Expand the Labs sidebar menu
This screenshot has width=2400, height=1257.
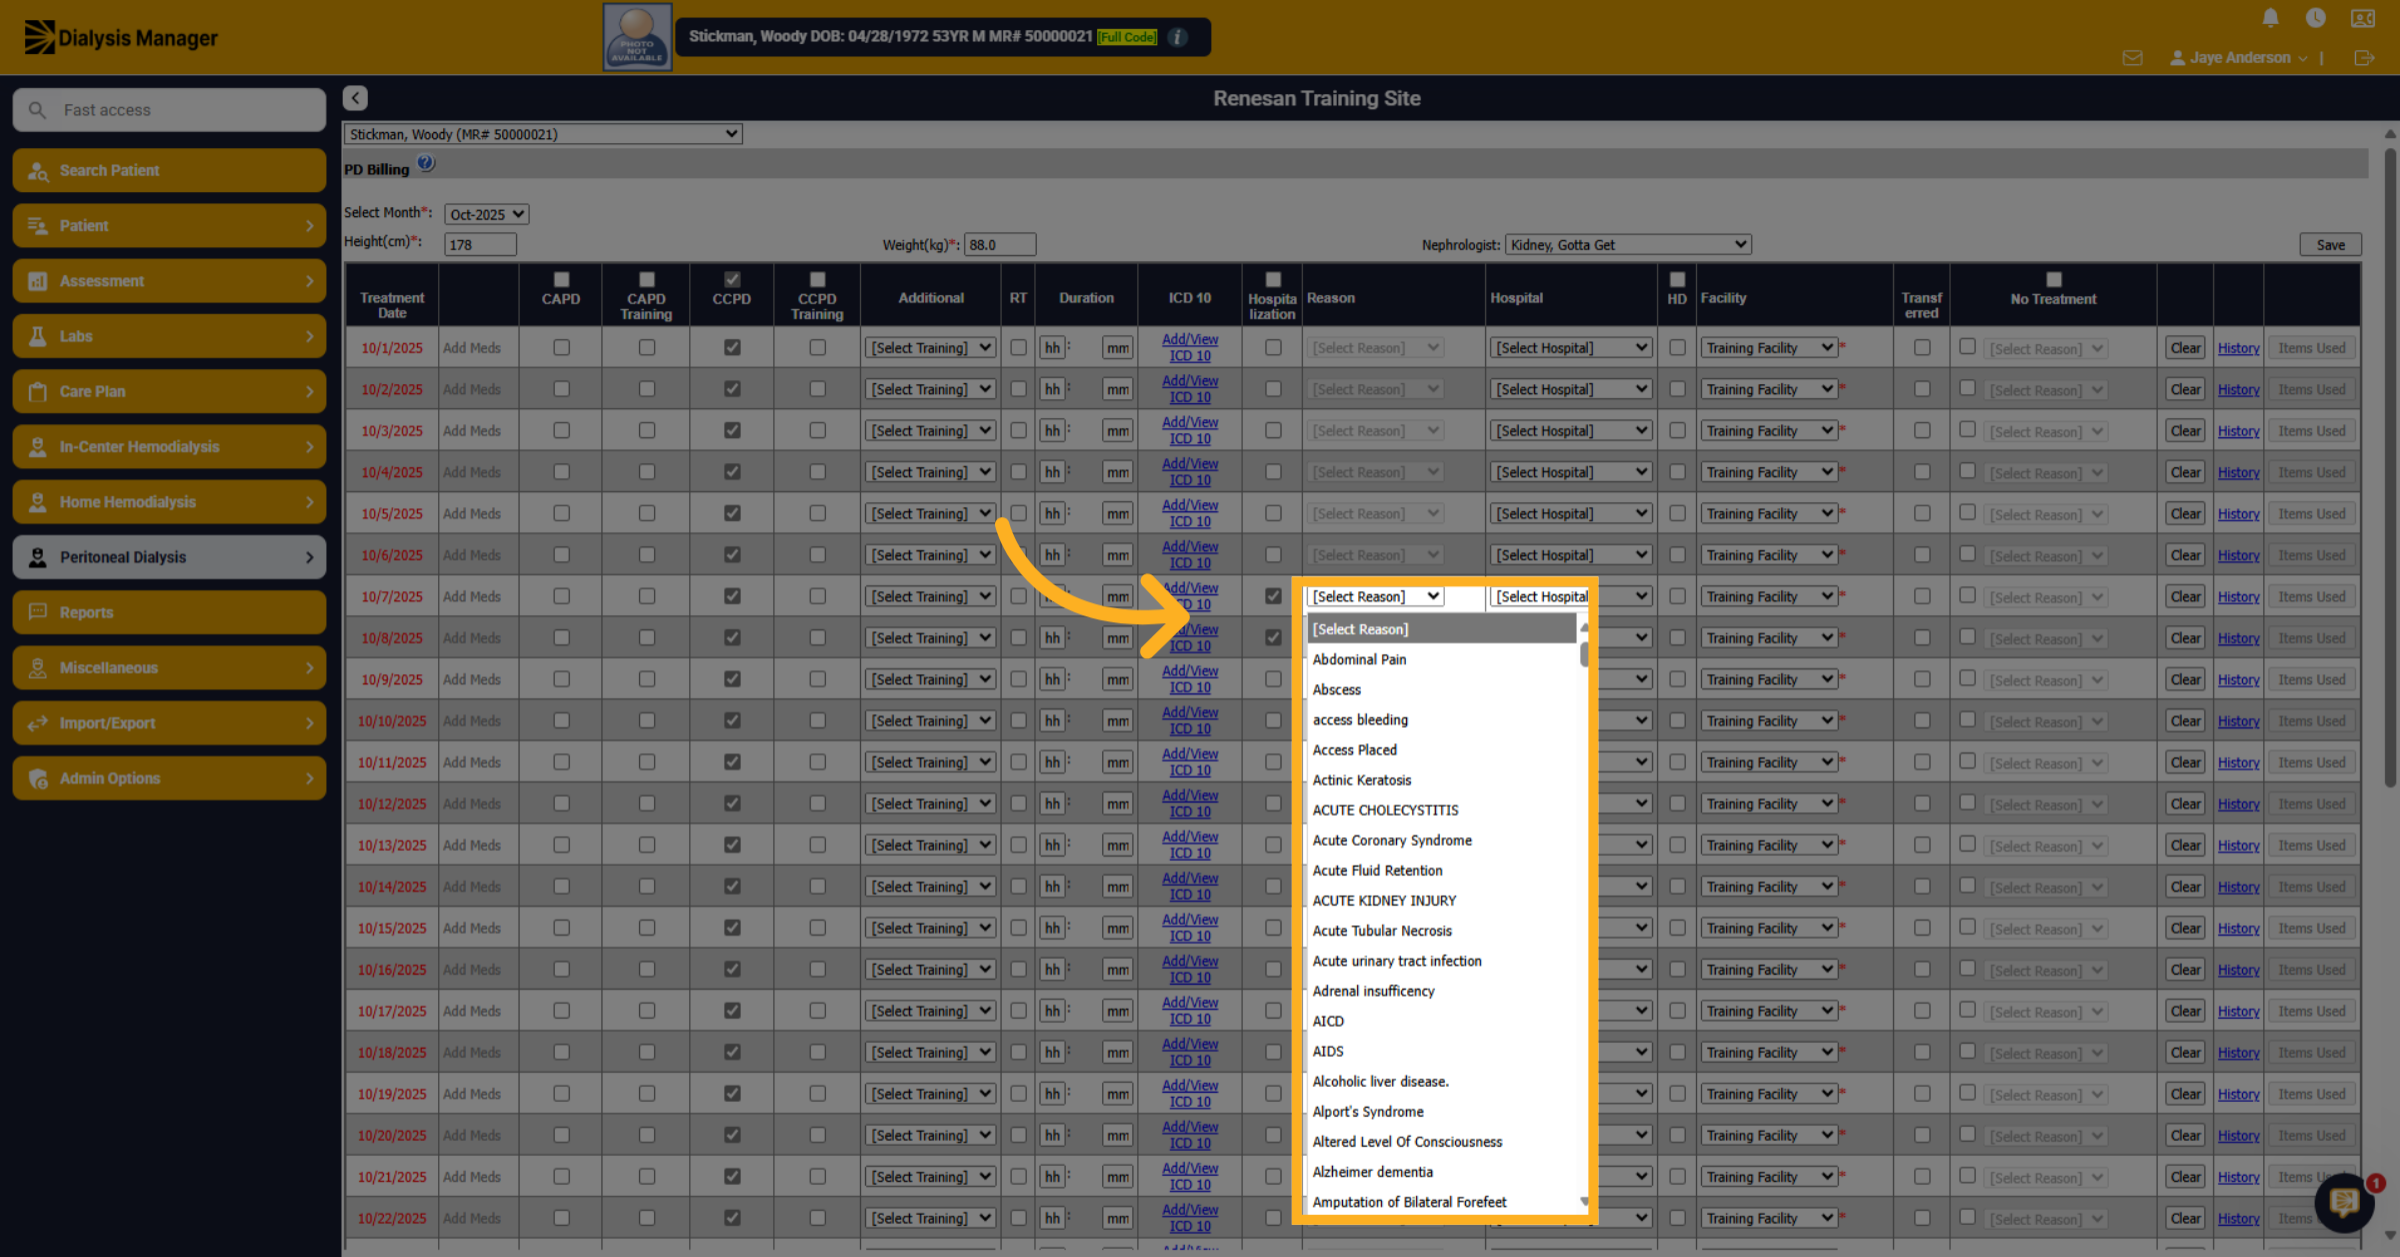click(x=169, y=336)
